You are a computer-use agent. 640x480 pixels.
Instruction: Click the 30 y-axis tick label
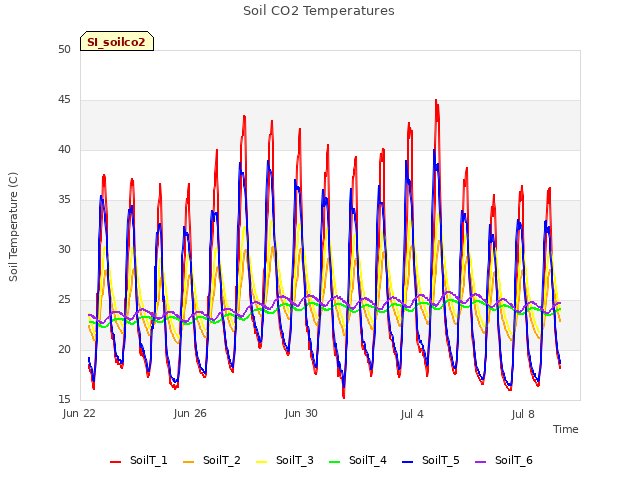tap(64, 249)
